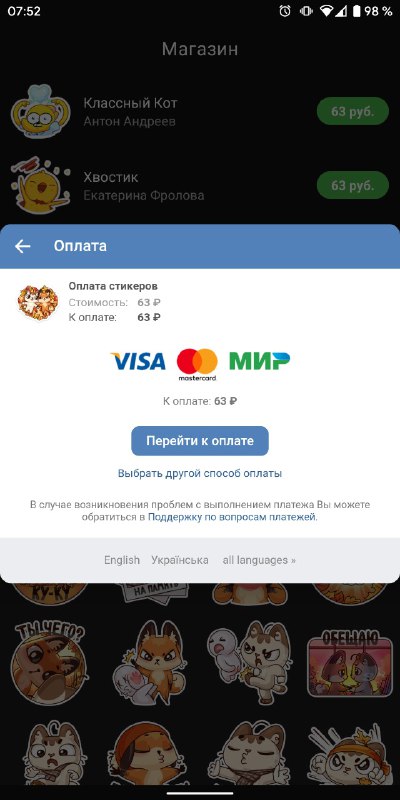Buy Хвостик for 63 руб.
Image resolution: width=400 pixels, height=800 pixels.
[353, 185]
